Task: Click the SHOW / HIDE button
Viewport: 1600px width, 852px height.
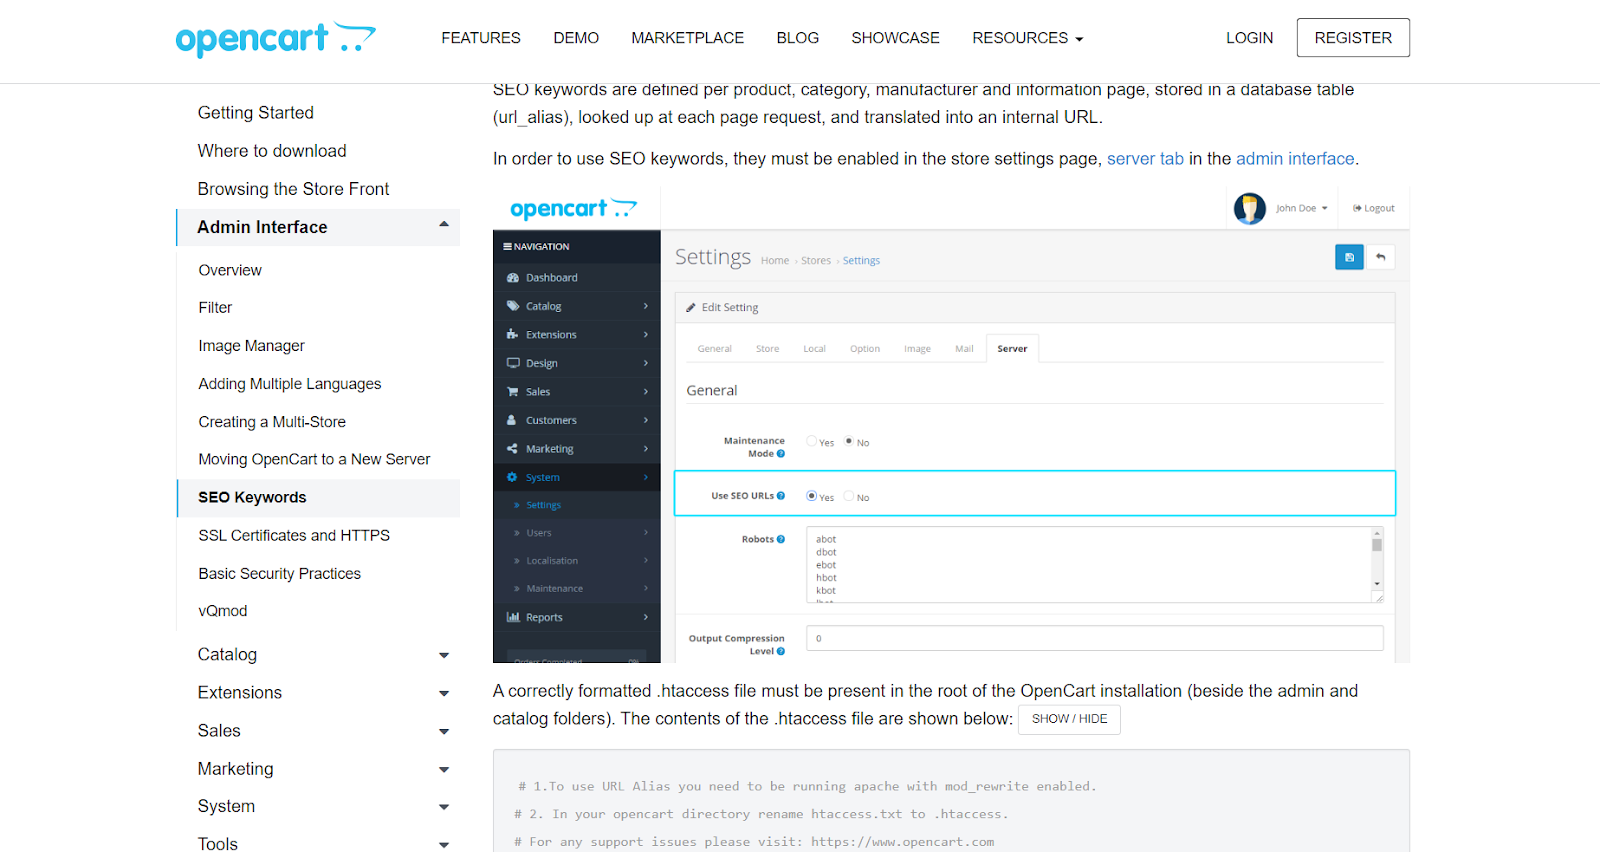Action: point(1069,719)
